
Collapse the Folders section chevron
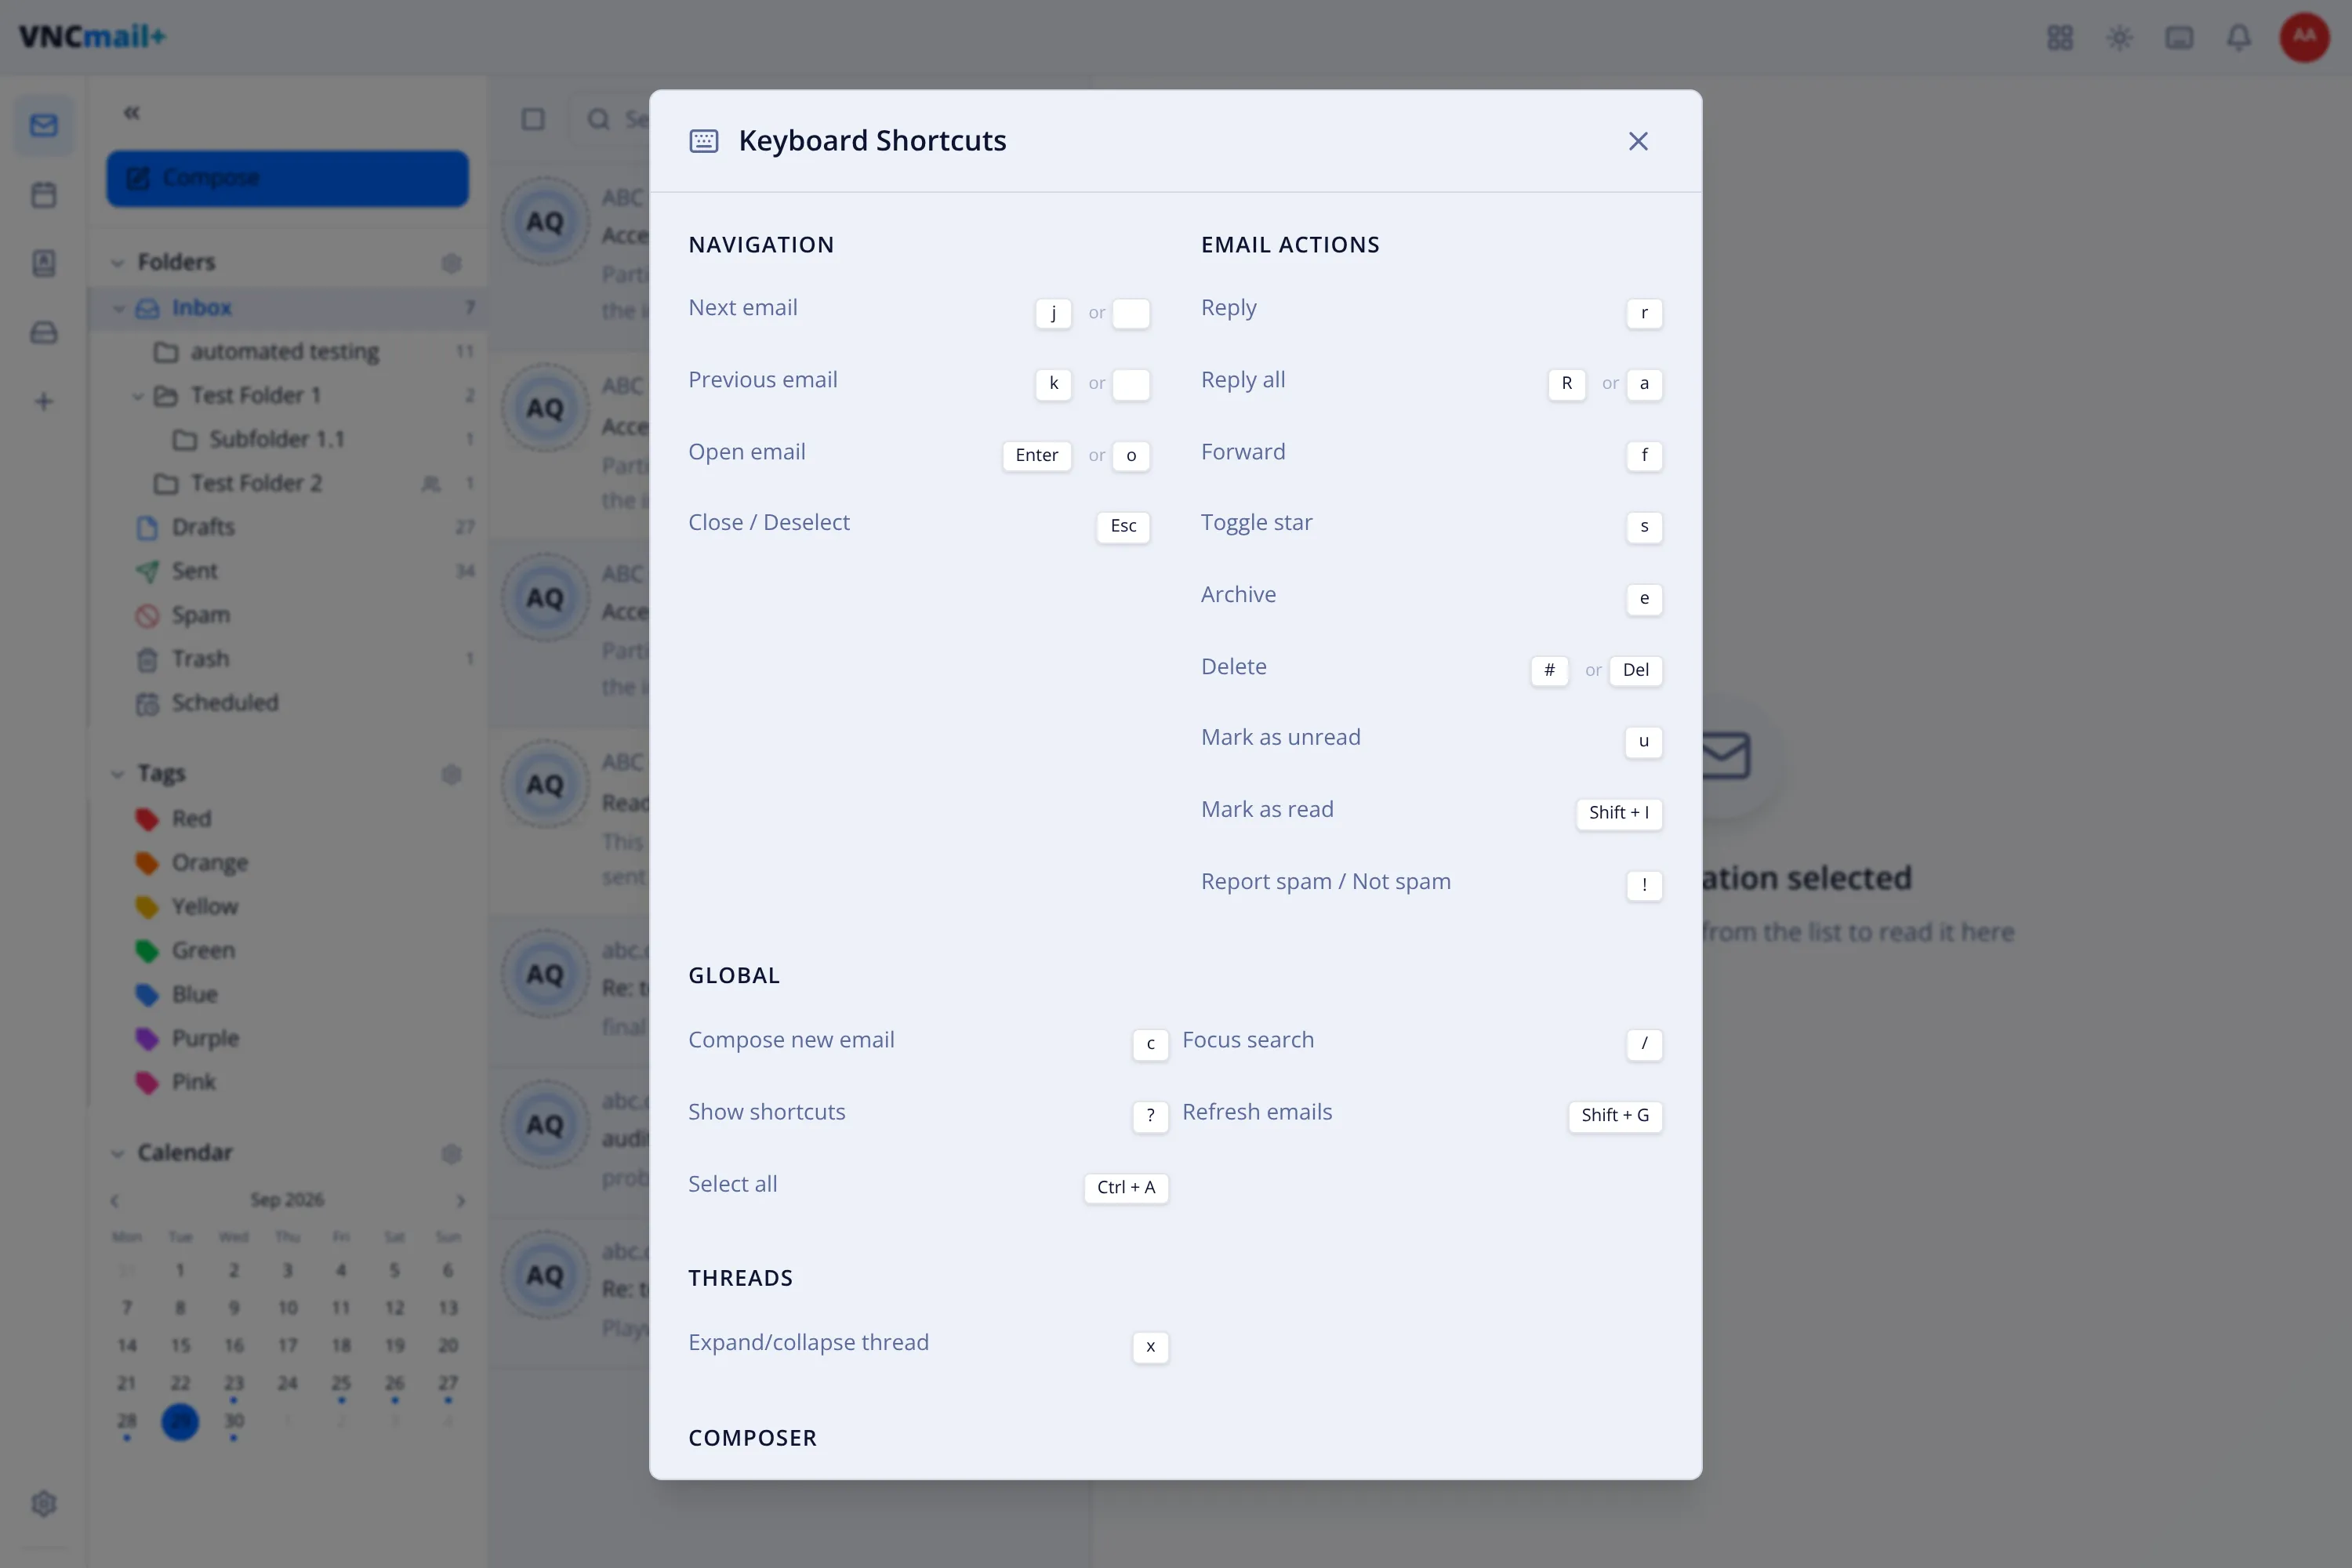[117, 263]
